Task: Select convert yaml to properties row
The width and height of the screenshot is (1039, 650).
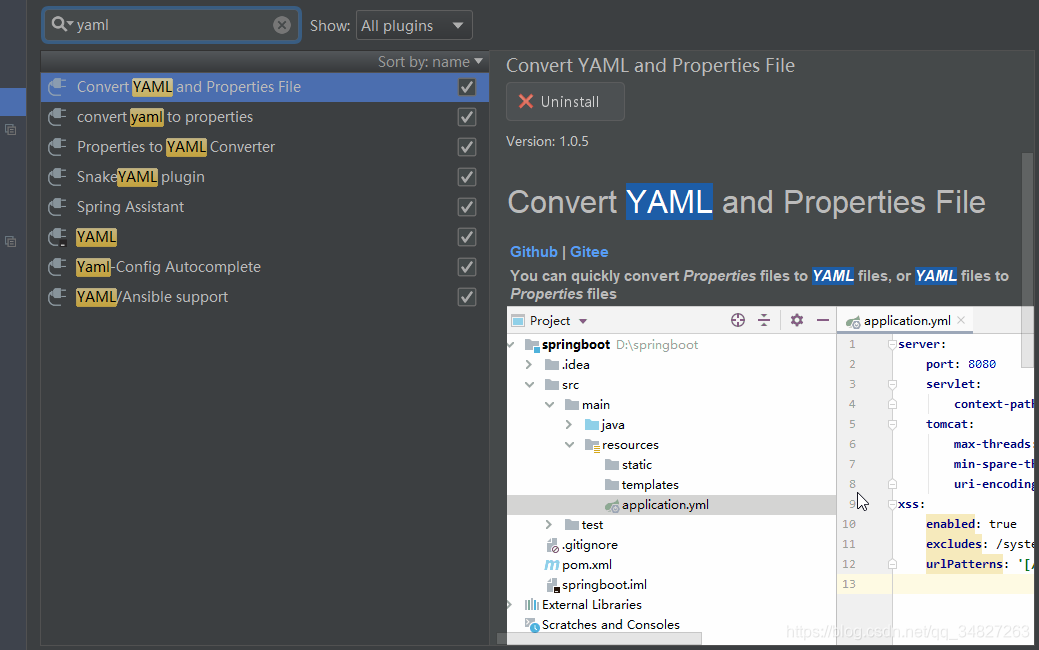Action: [x=264, y=117]
